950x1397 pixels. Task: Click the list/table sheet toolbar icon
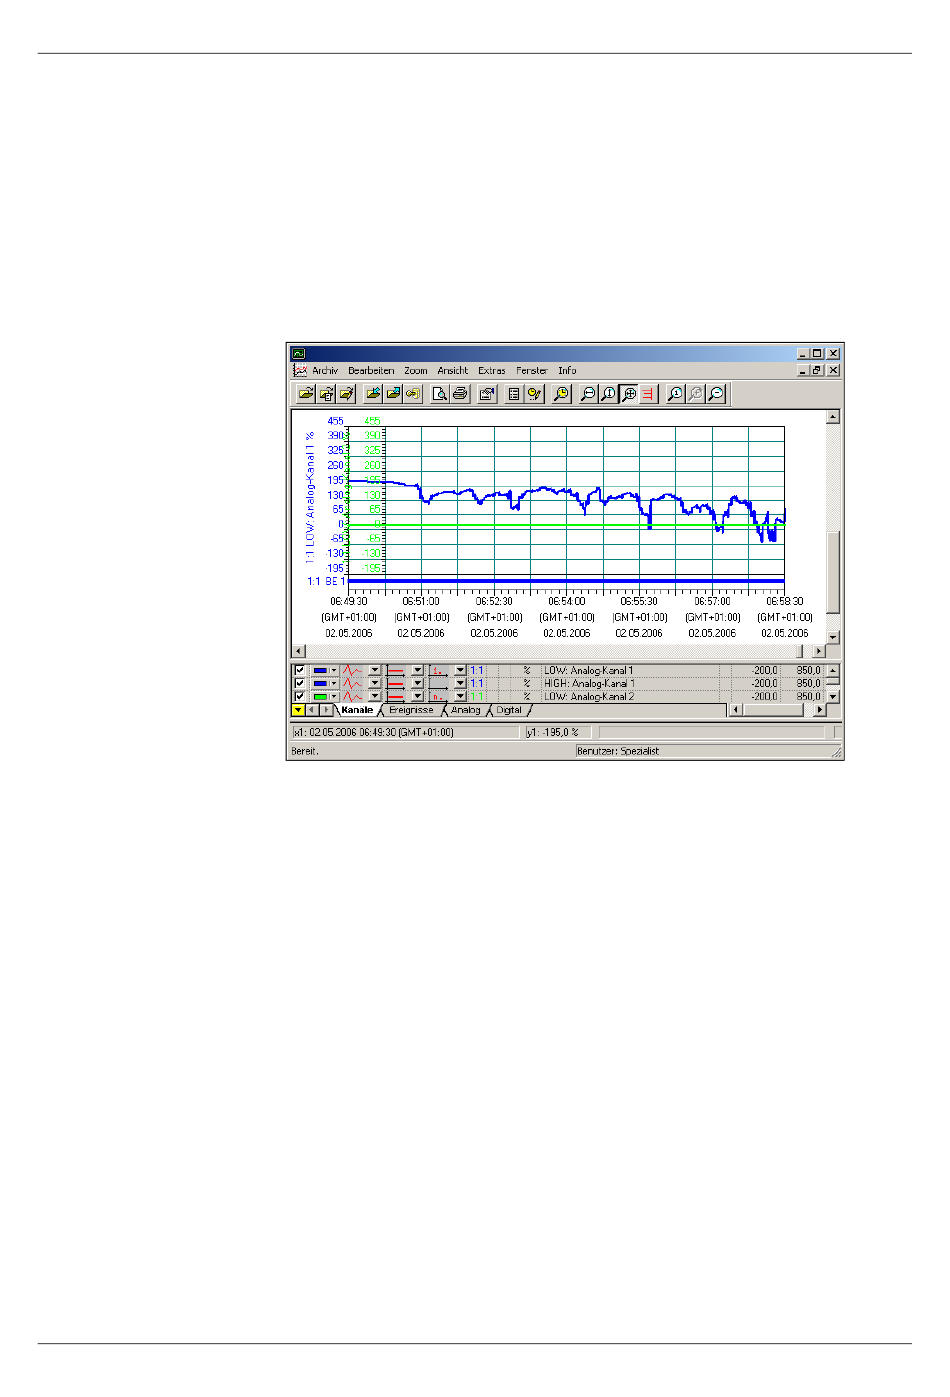point(514,394)
